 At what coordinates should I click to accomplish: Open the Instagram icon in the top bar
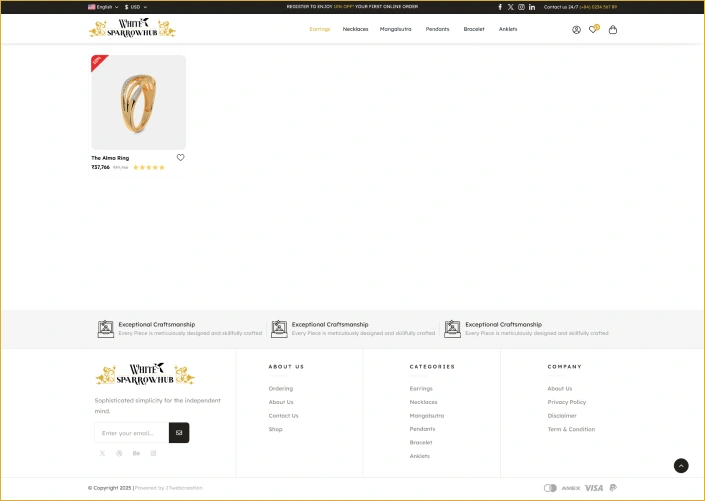pos(521,7)
